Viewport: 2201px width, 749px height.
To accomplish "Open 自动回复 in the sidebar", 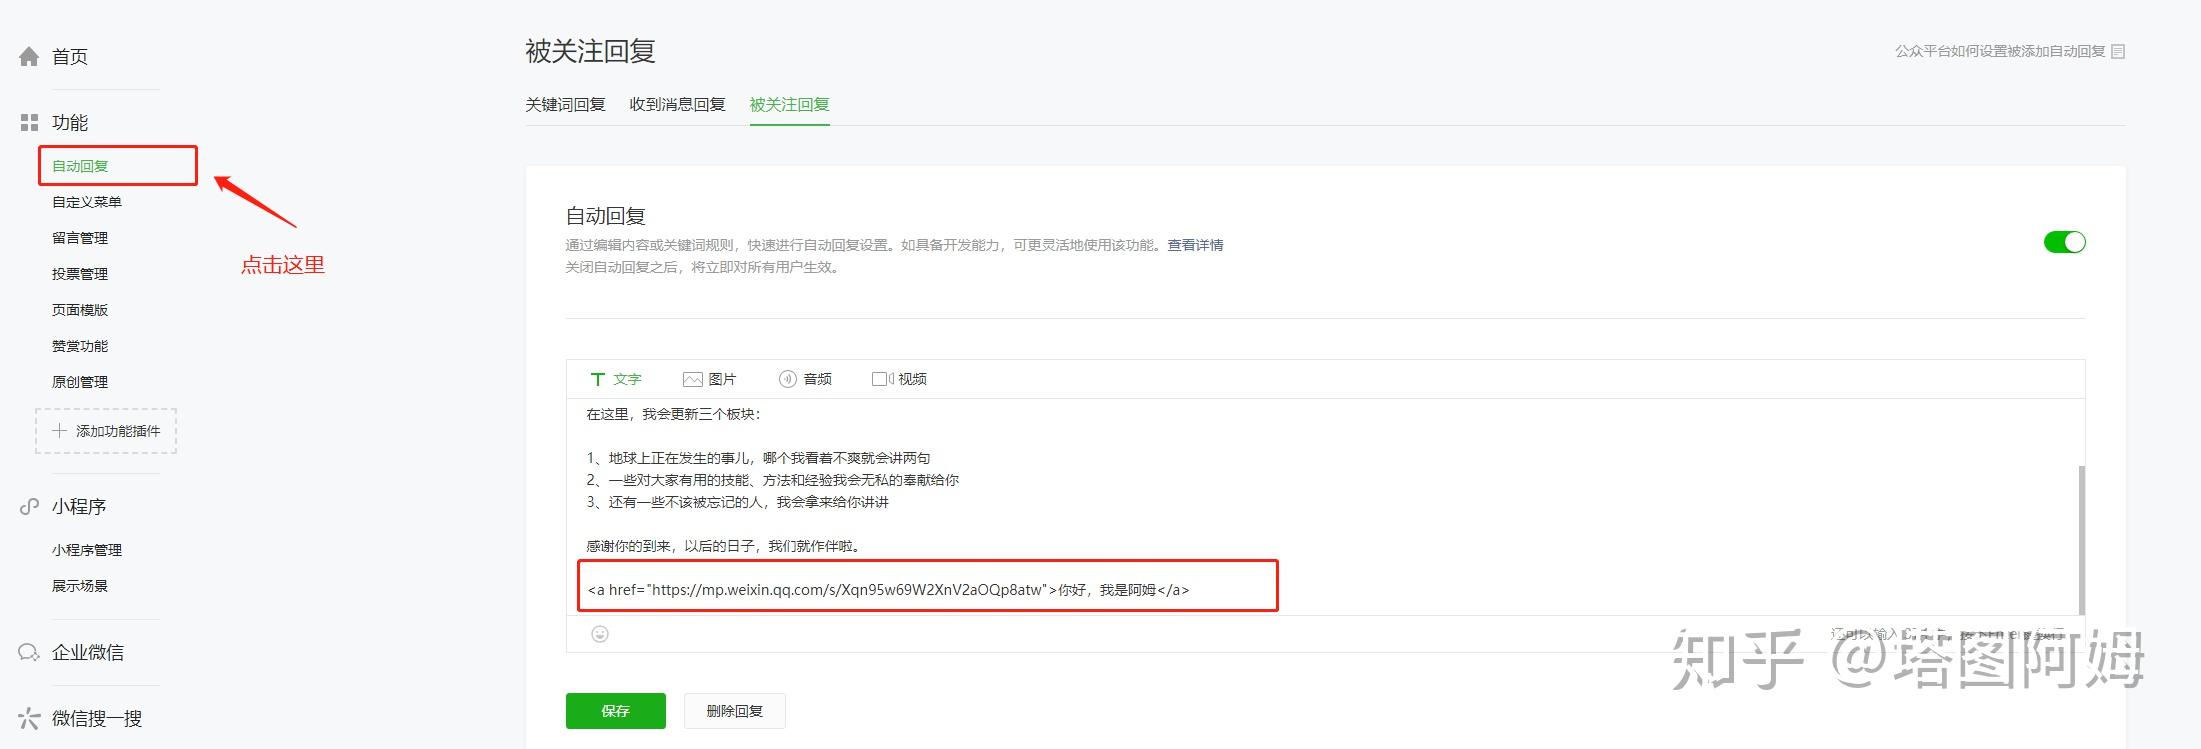I will 80,166.
